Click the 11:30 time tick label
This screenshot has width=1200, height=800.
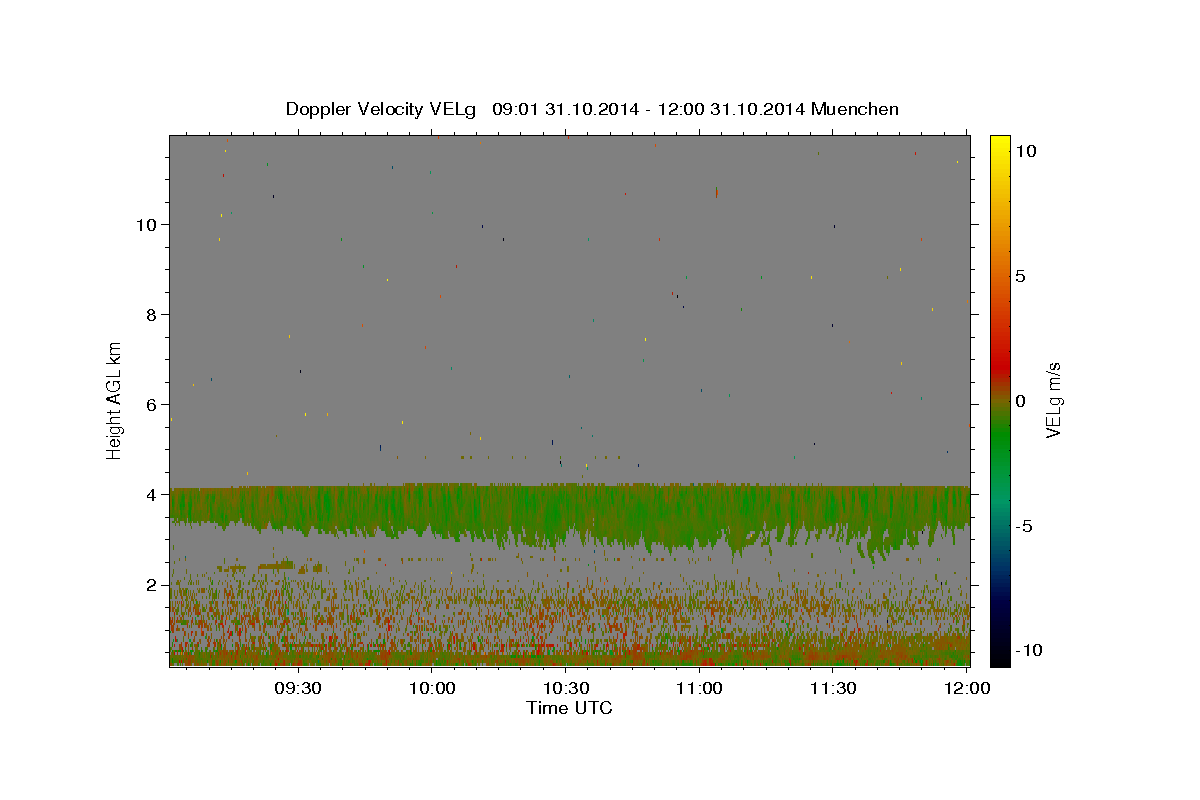[832, 689]
